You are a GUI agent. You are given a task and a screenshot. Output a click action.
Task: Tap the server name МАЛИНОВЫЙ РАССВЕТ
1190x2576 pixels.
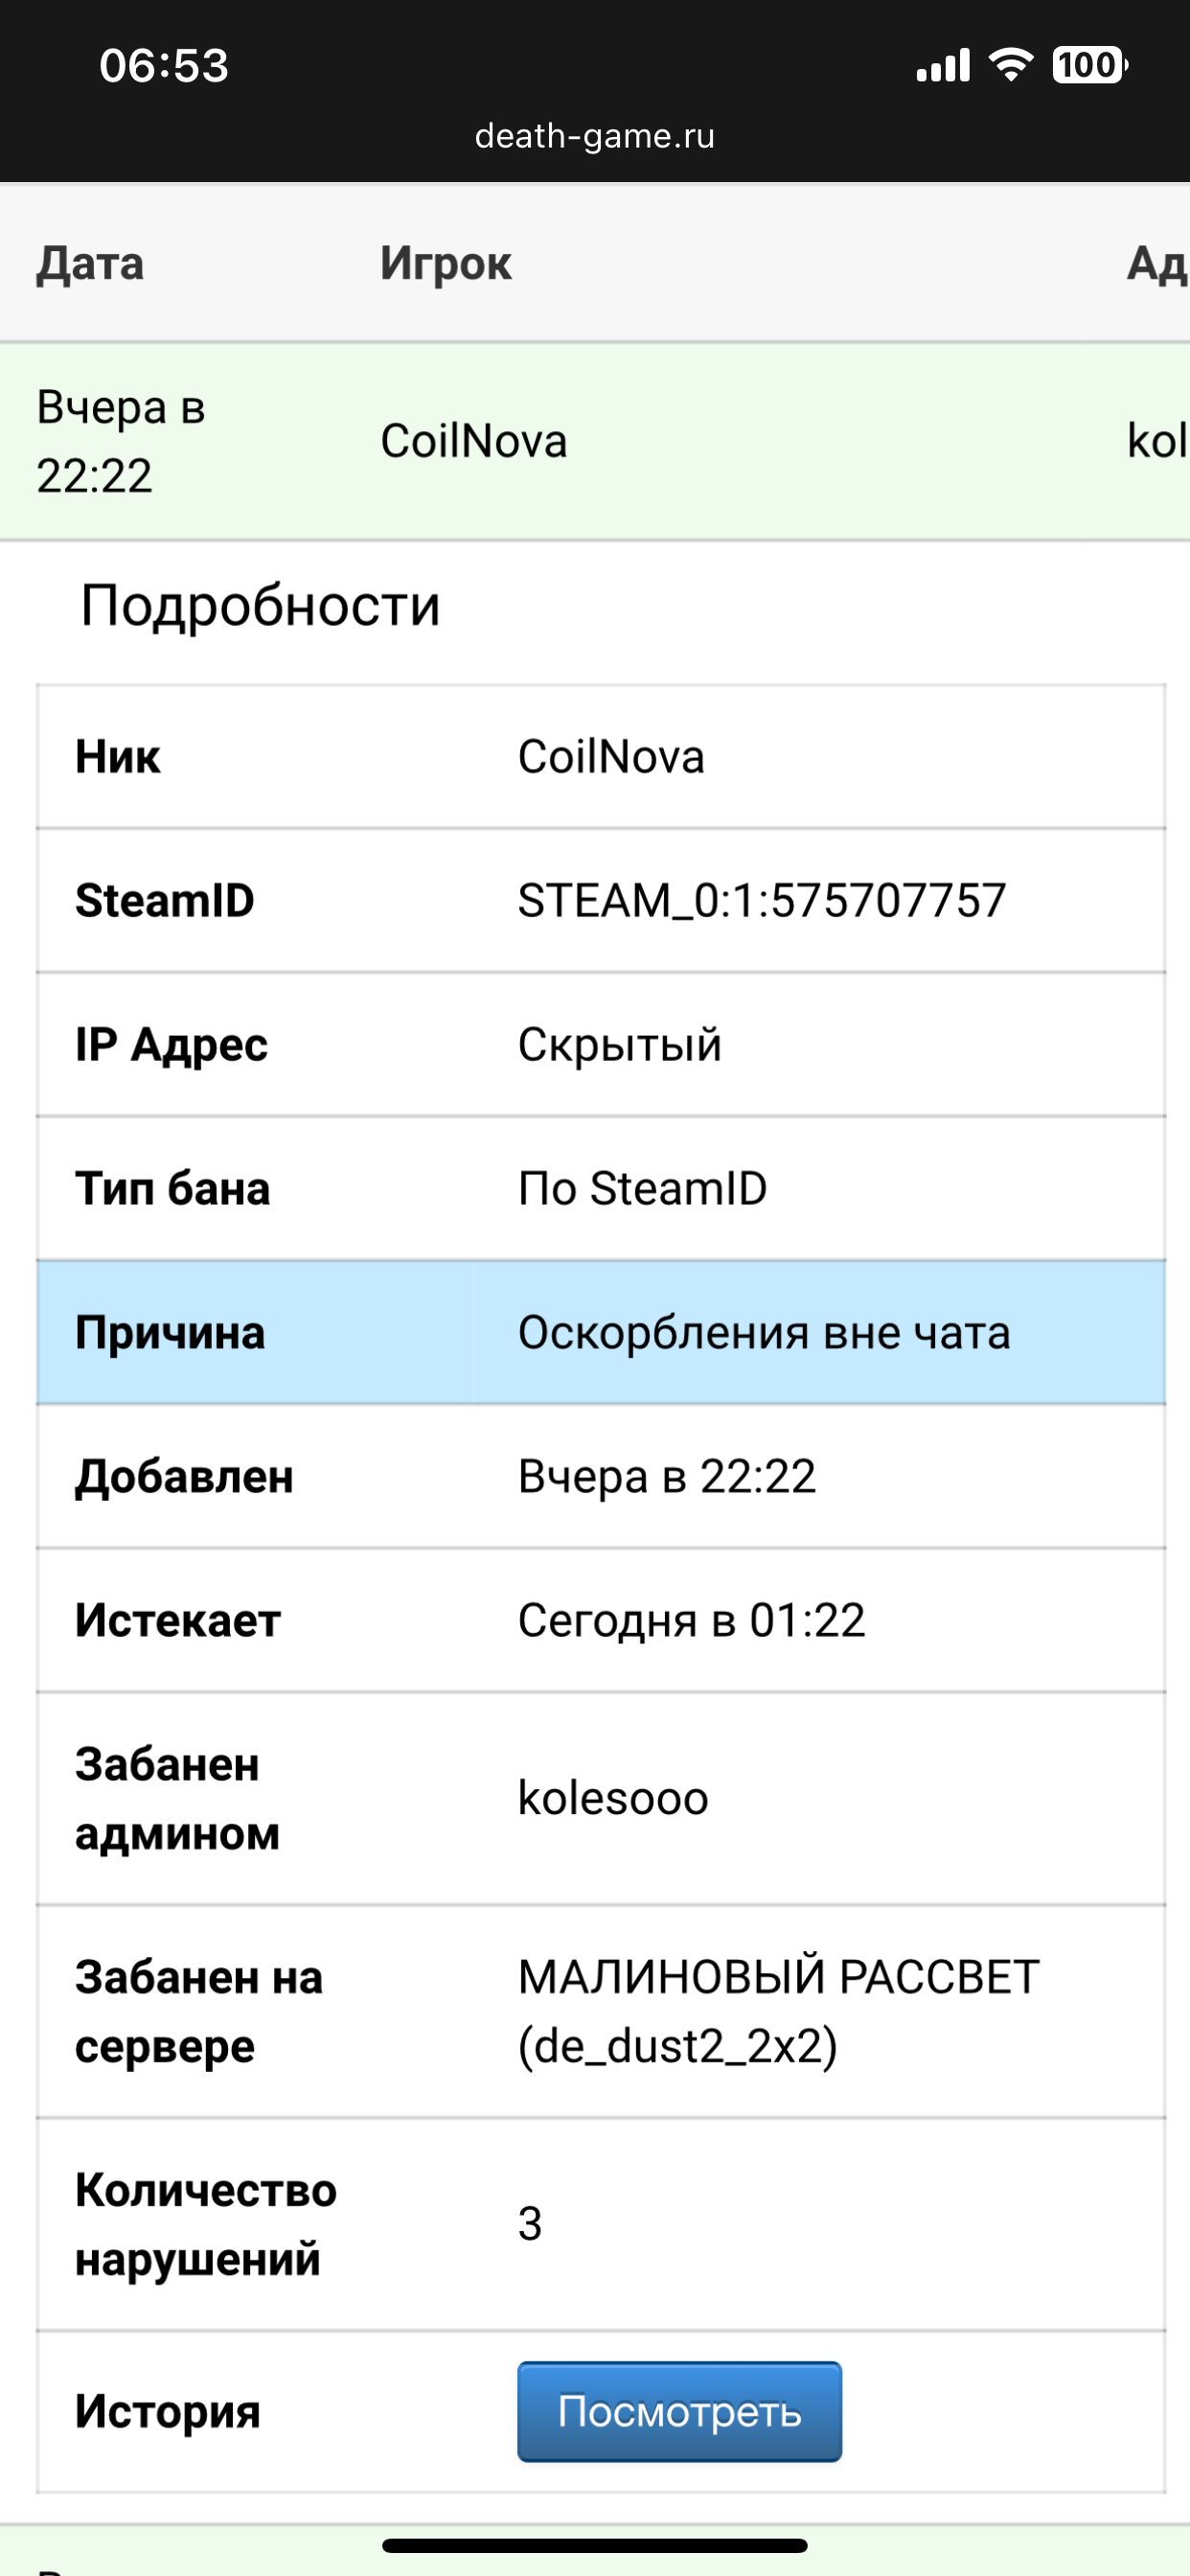778,1977
